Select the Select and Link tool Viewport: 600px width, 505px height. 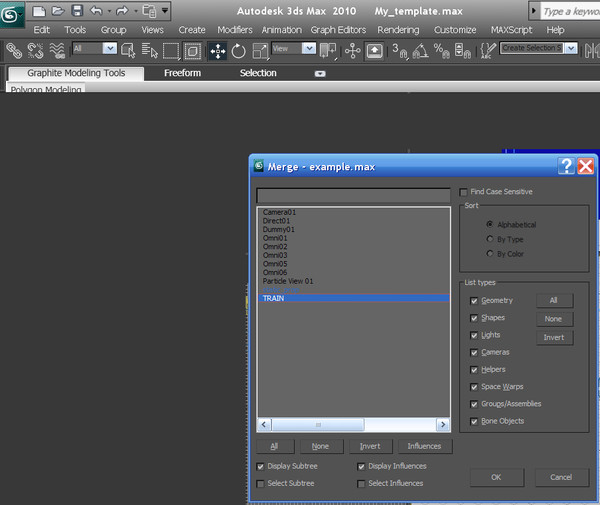coord(14,51)
